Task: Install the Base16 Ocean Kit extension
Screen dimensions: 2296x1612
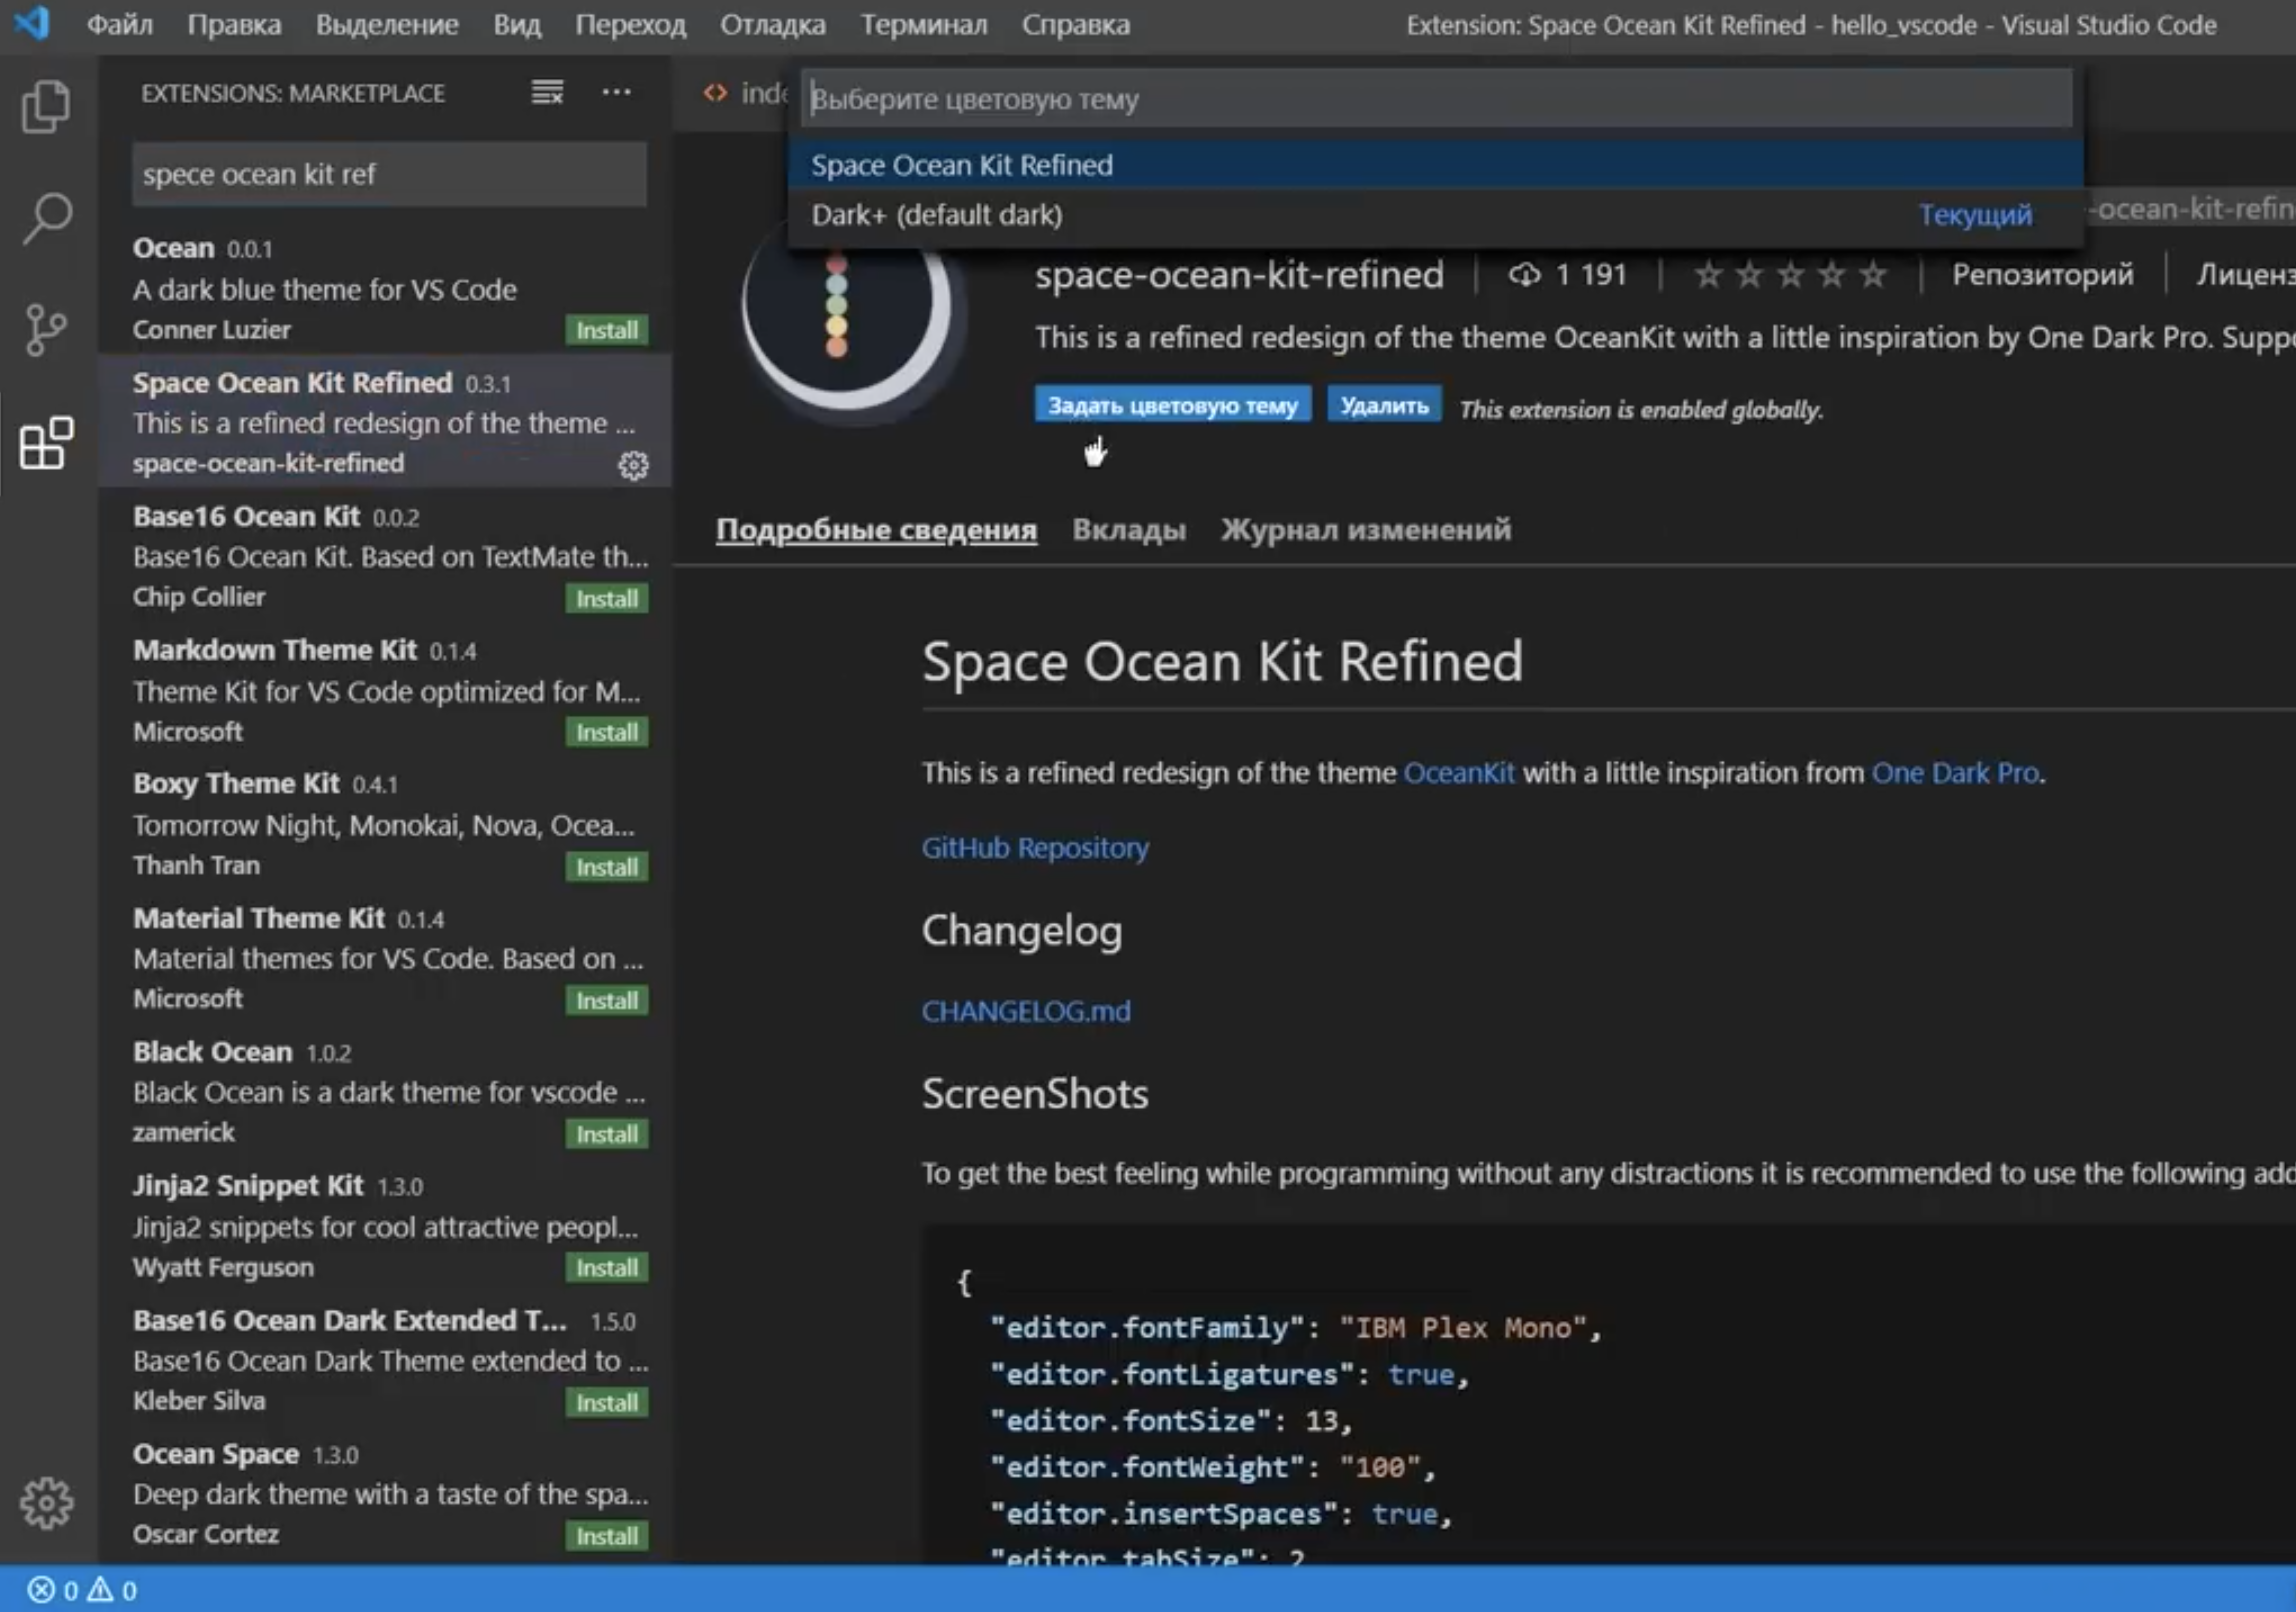Action: point(606,599)
